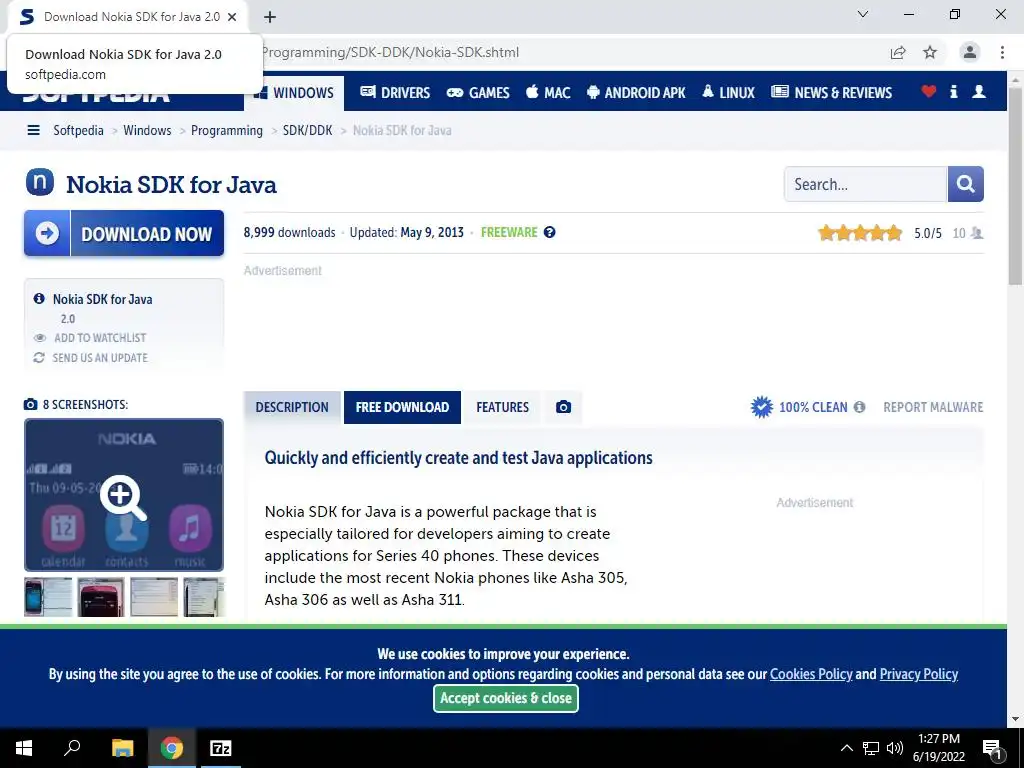1024x768 pixels.
Task: Open second small red phone thumbnail
Action: [x=101, y=597]
